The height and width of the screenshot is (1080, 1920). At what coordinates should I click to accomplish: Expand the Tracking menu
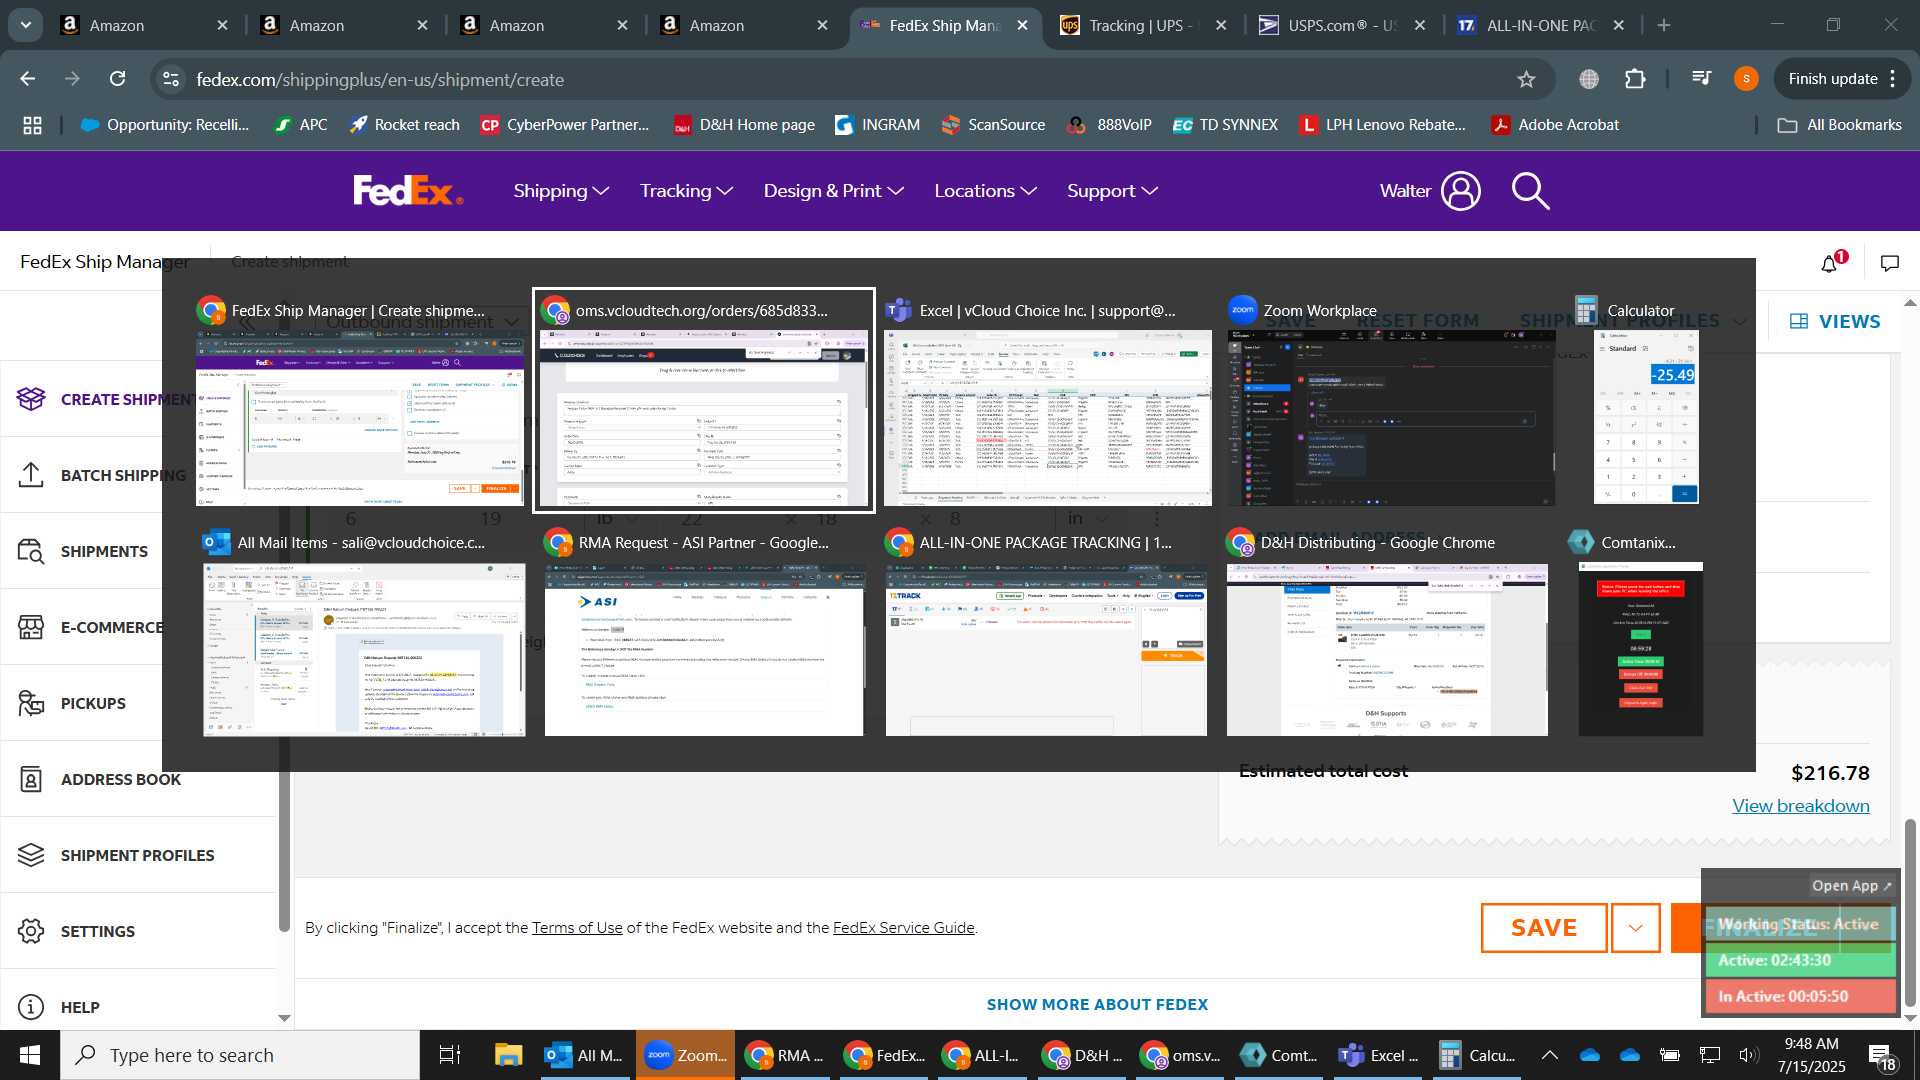[687, 191]
